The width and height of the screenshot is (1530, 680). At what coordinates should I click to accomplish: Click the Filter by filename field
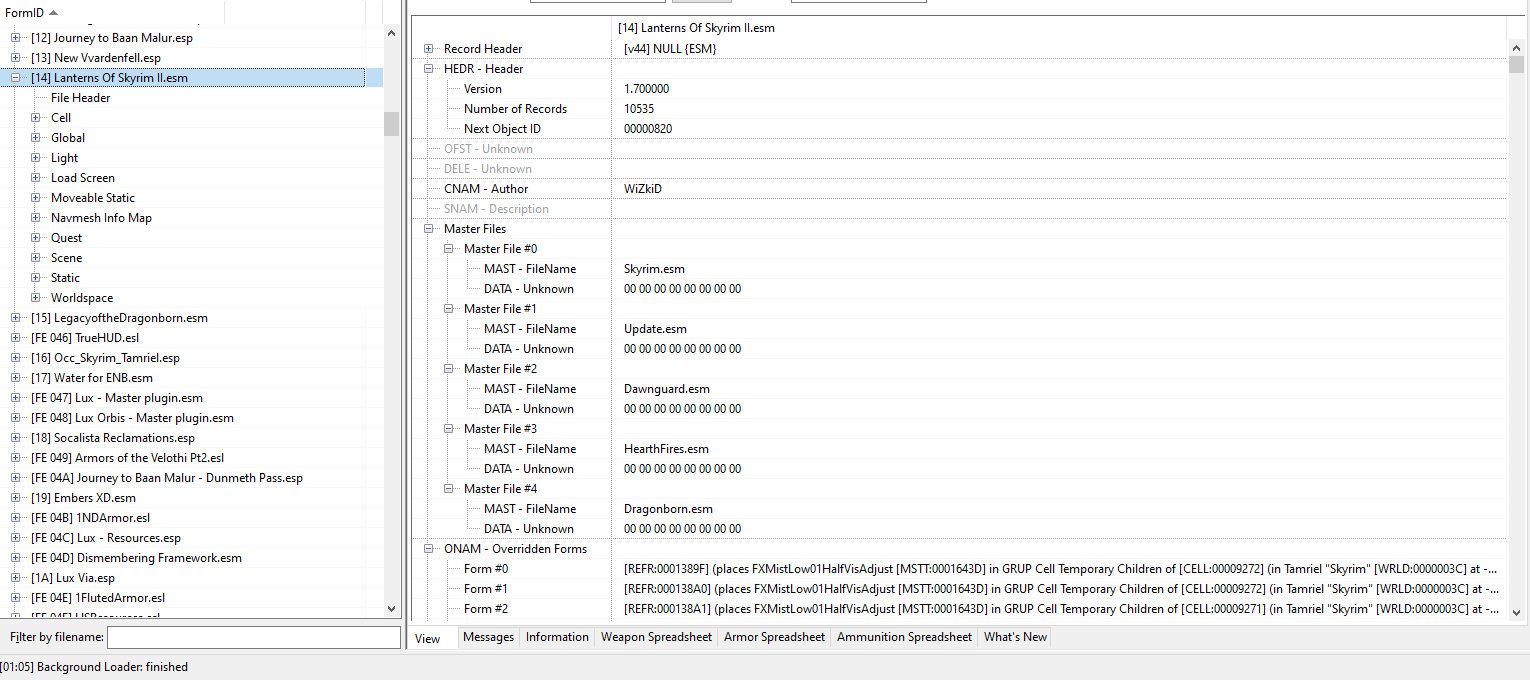(x=254, y=637)
